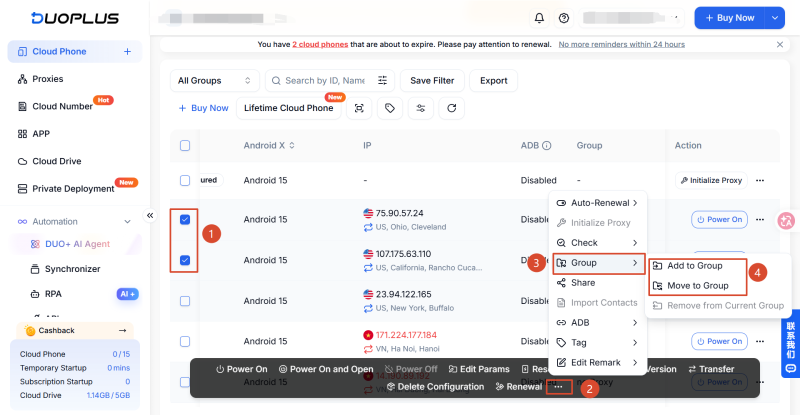Image resolution: width=800 pixels, height=415 pixels.
Task: Collapse the sidebar with the double chevron
Action: (150, 215)
